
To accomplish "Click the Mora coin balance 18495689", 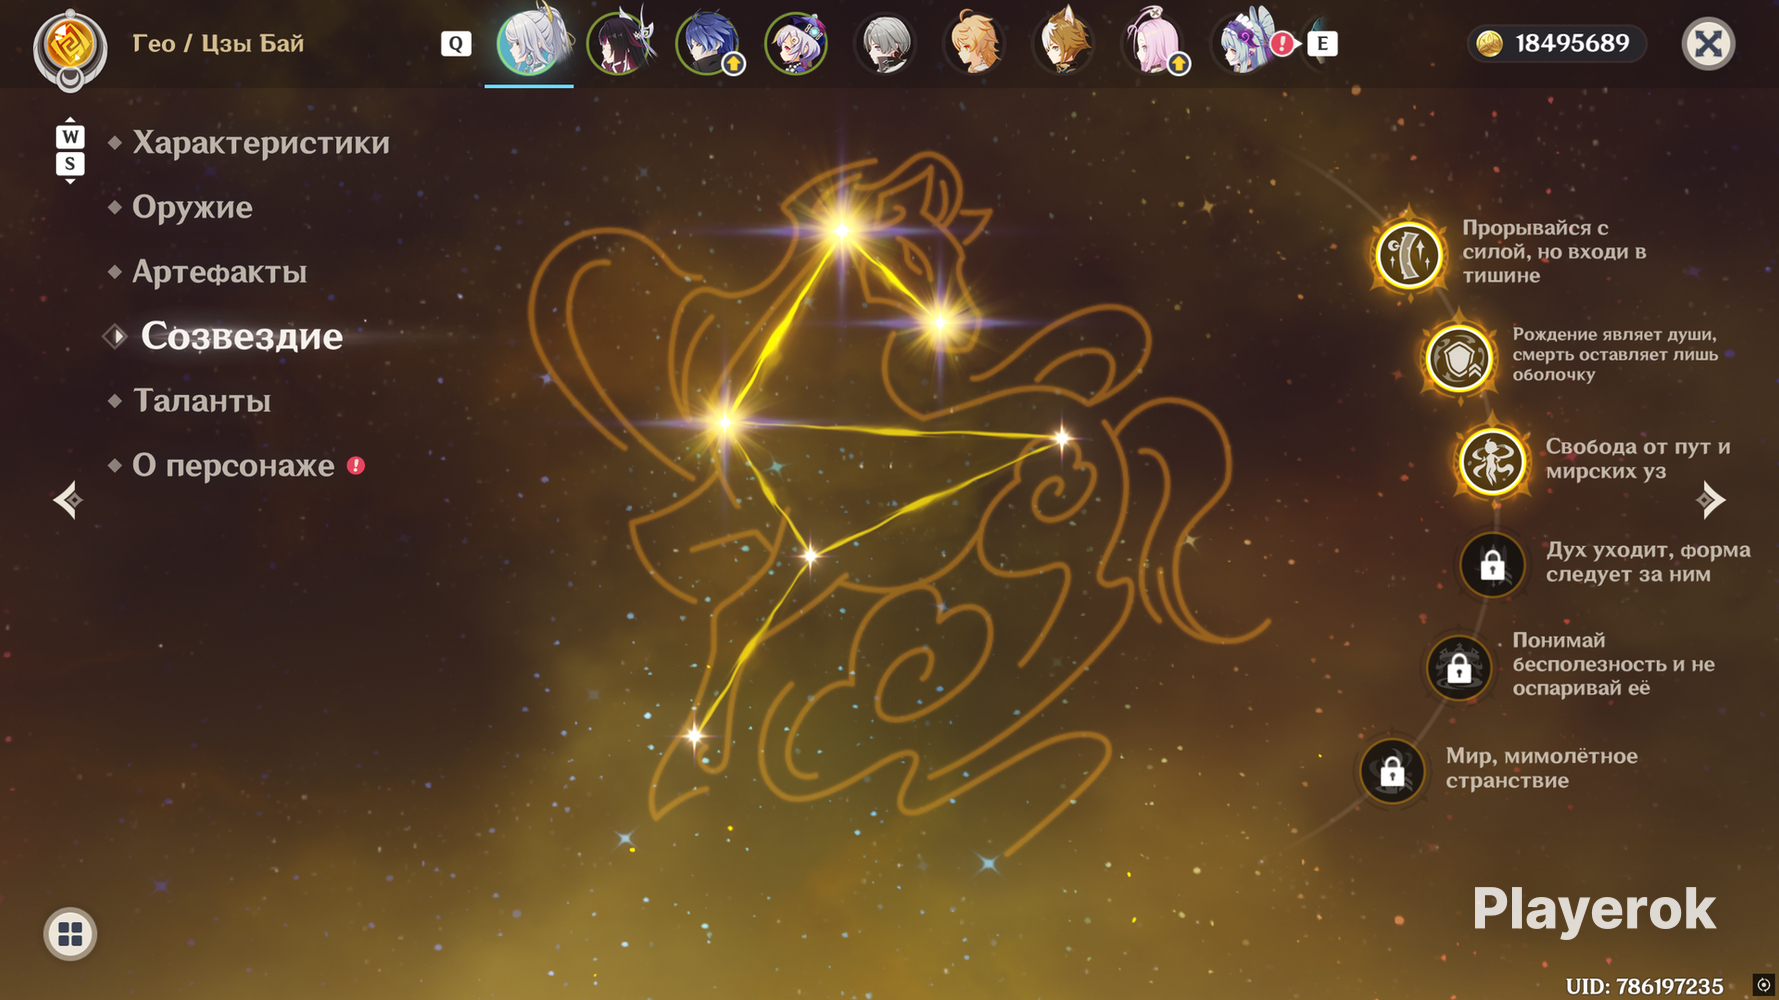I will point(1556,44).
